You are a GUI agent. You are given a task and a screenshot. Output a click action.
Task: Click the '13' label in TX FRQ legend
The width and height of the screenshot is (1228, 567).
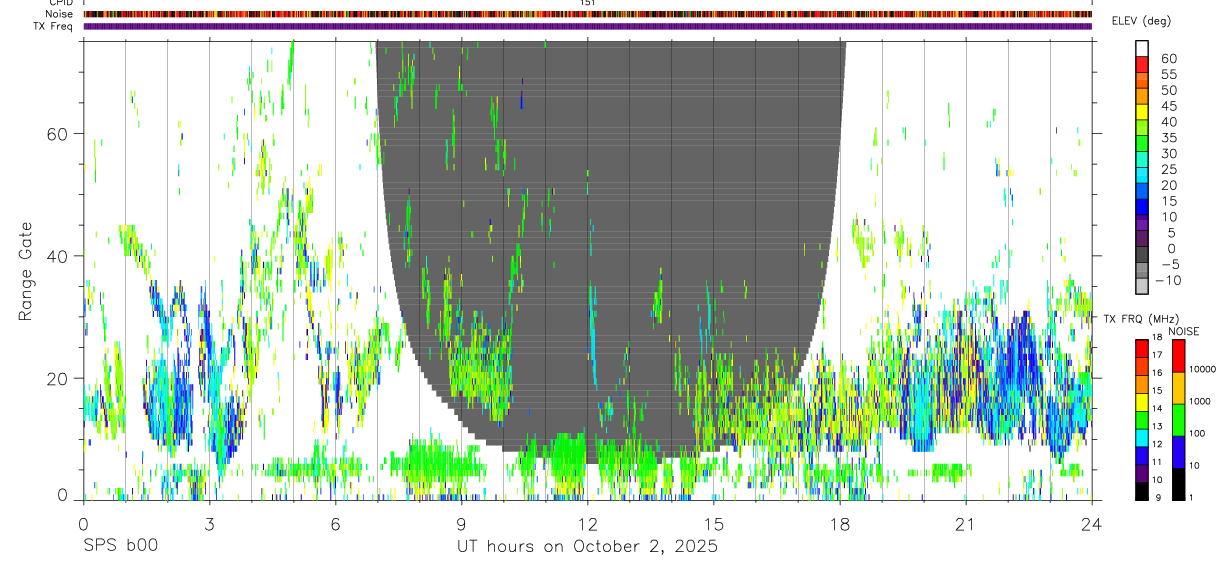pyautogui.click(x=1157, y=425)
